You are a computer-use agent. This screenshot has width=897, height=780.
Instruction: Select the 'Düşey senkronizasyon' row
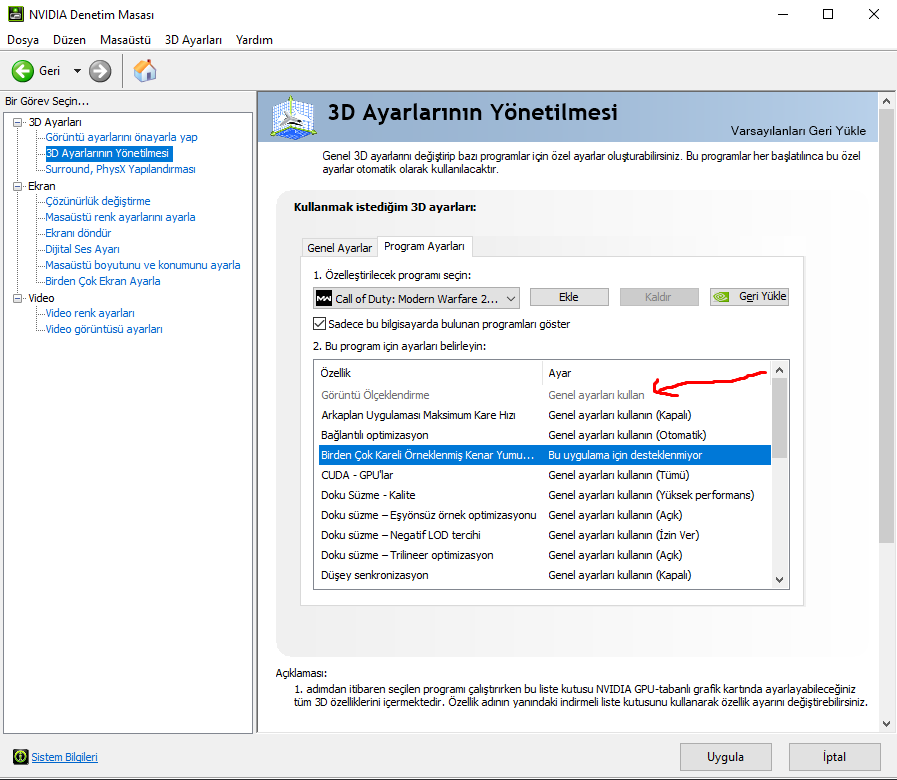point(545,575)
